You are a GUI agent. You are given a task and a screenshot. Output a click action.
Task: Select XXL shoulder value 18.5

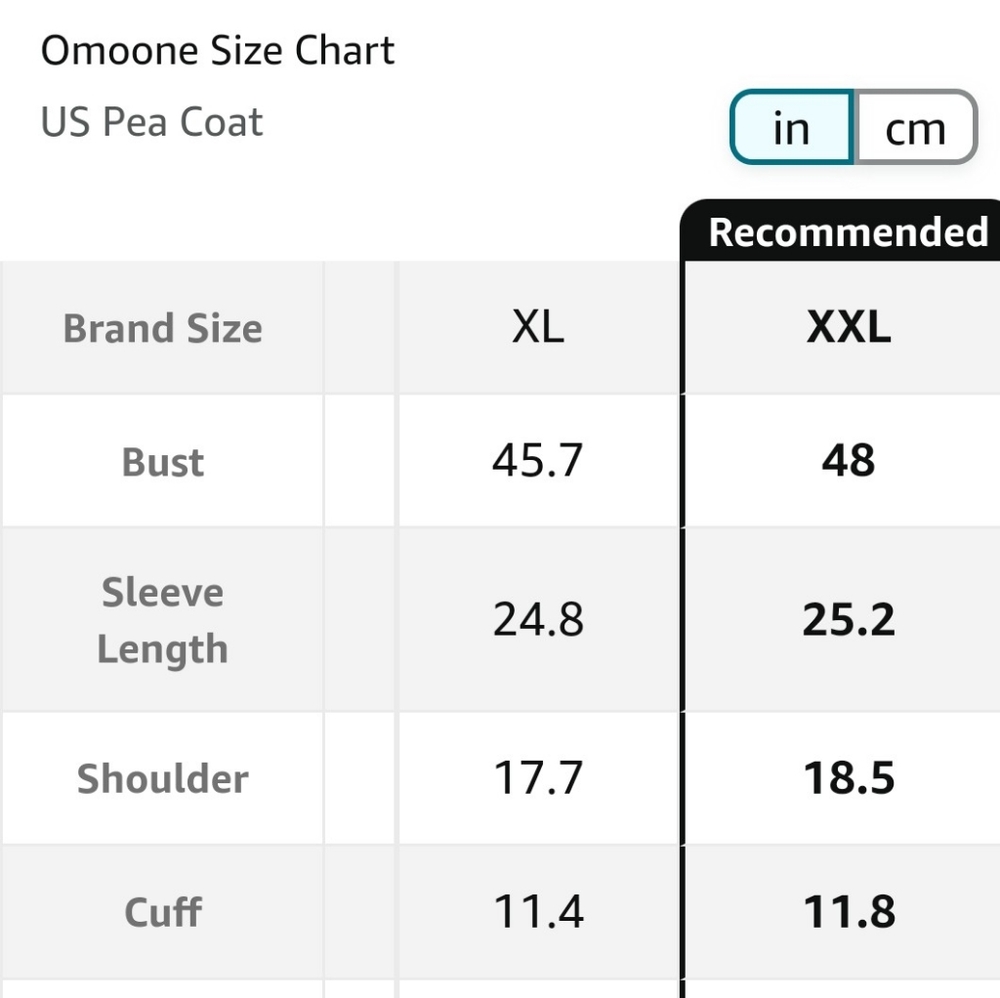coord(848,778)
